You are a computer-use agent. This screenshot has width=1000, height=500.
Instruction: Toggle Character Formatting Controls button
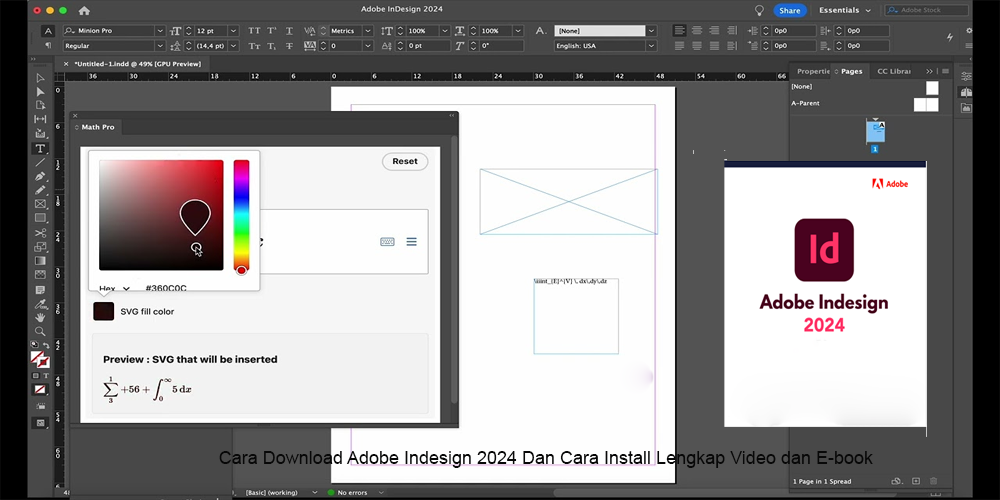[x=48, y=31]
